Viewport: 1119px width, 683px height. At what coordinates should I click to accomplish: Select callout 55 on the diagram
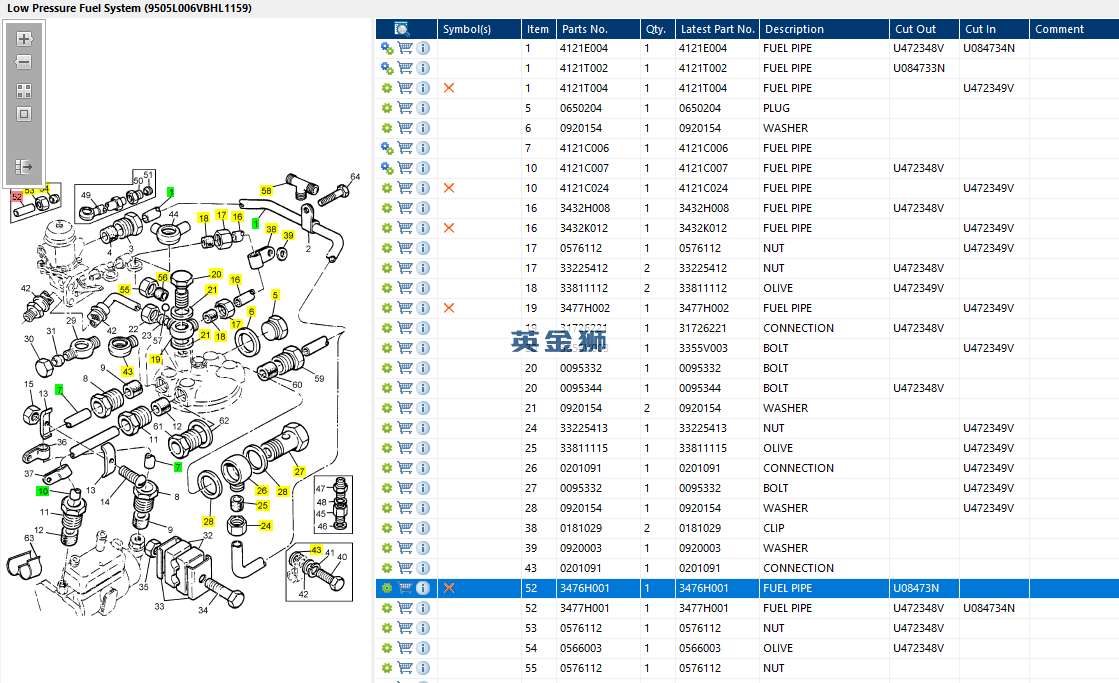pyautogui.click(x=125, y=290)
